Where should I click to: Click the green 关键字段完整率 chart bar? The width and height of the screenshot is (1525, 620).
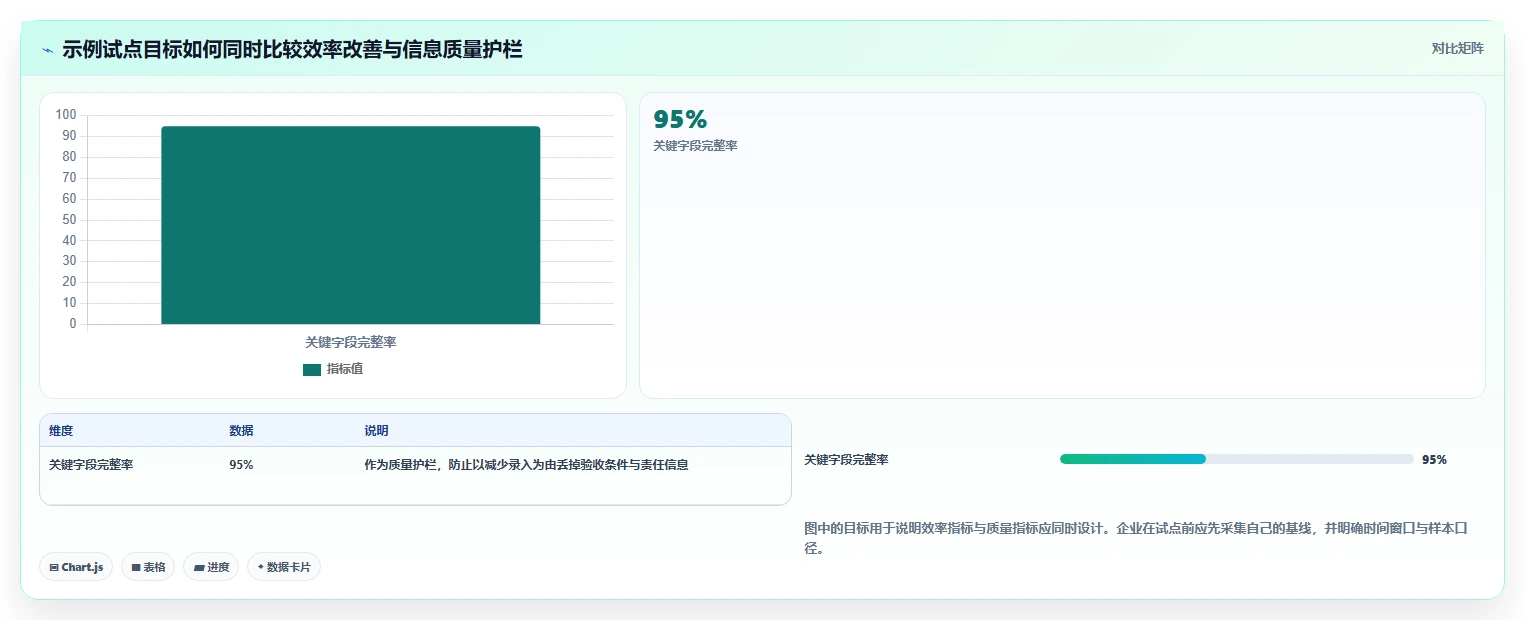[x=351, y=225]
